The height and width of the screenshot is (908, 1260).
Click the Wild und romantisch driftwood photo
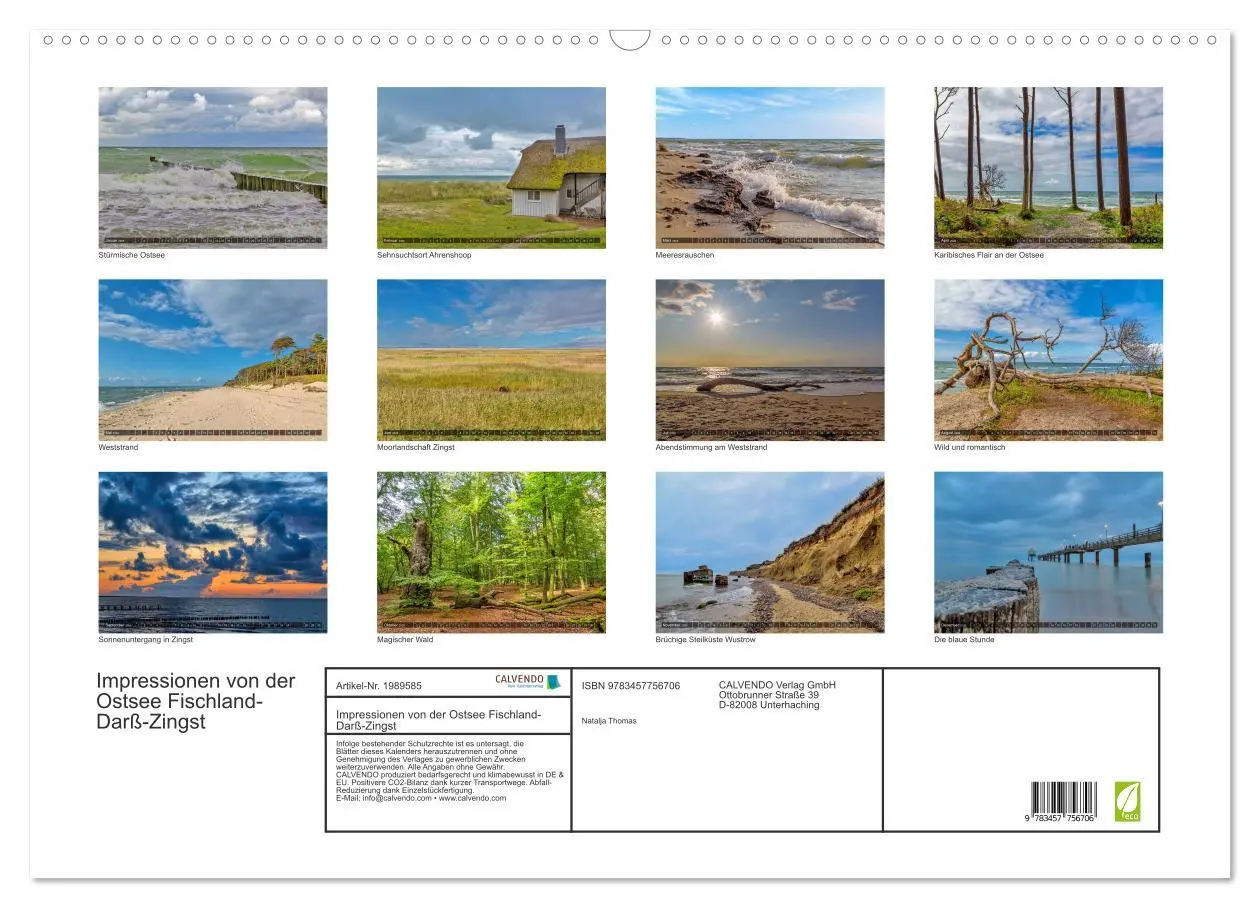1048,359
